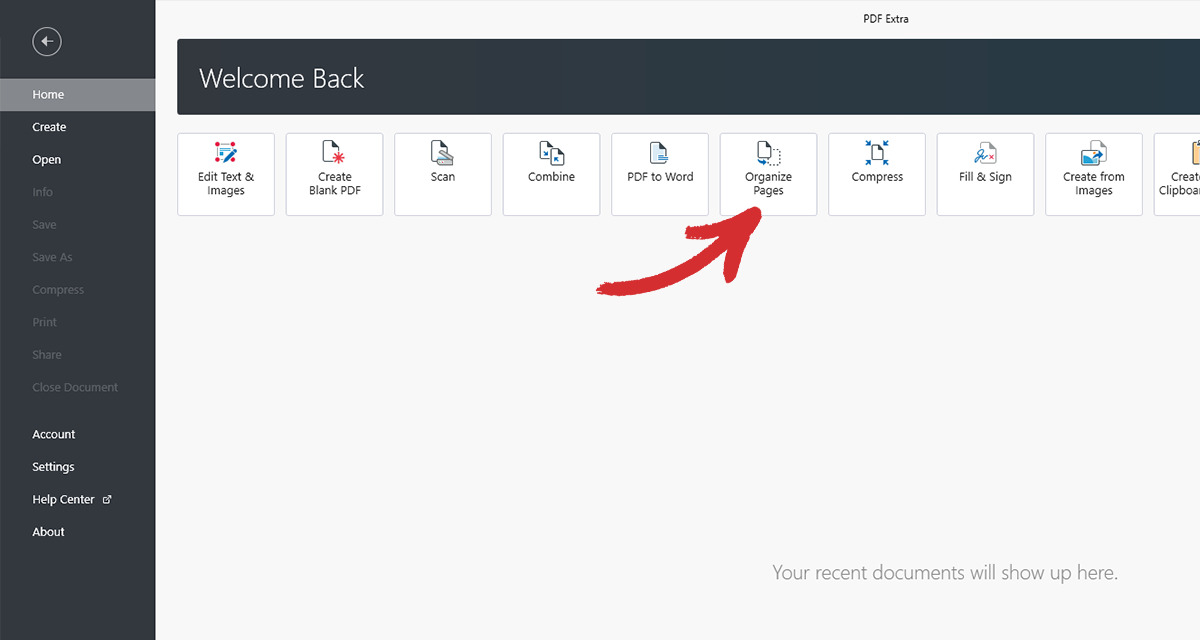Image resolution: width=1200 pixels, height=640 pixels.
Task: Click the back arrow at top left
Action: [46, 41]
